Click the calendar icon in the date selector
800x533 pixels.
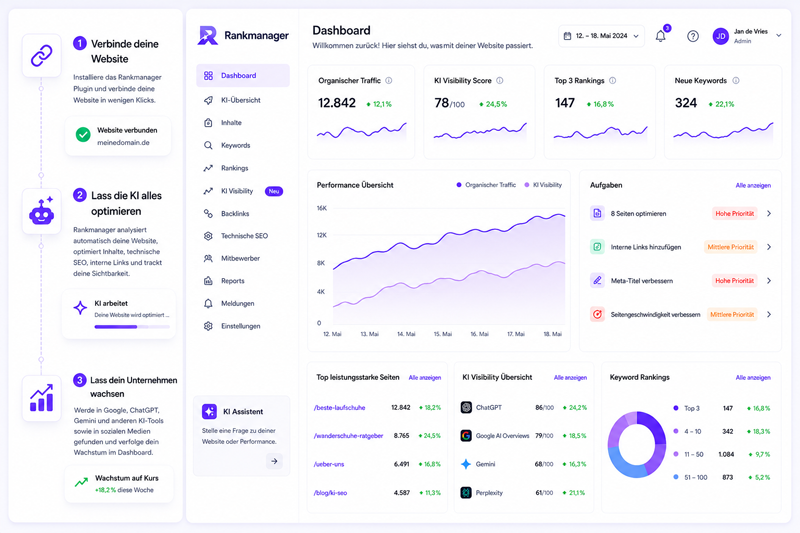[x=567, y=36]
